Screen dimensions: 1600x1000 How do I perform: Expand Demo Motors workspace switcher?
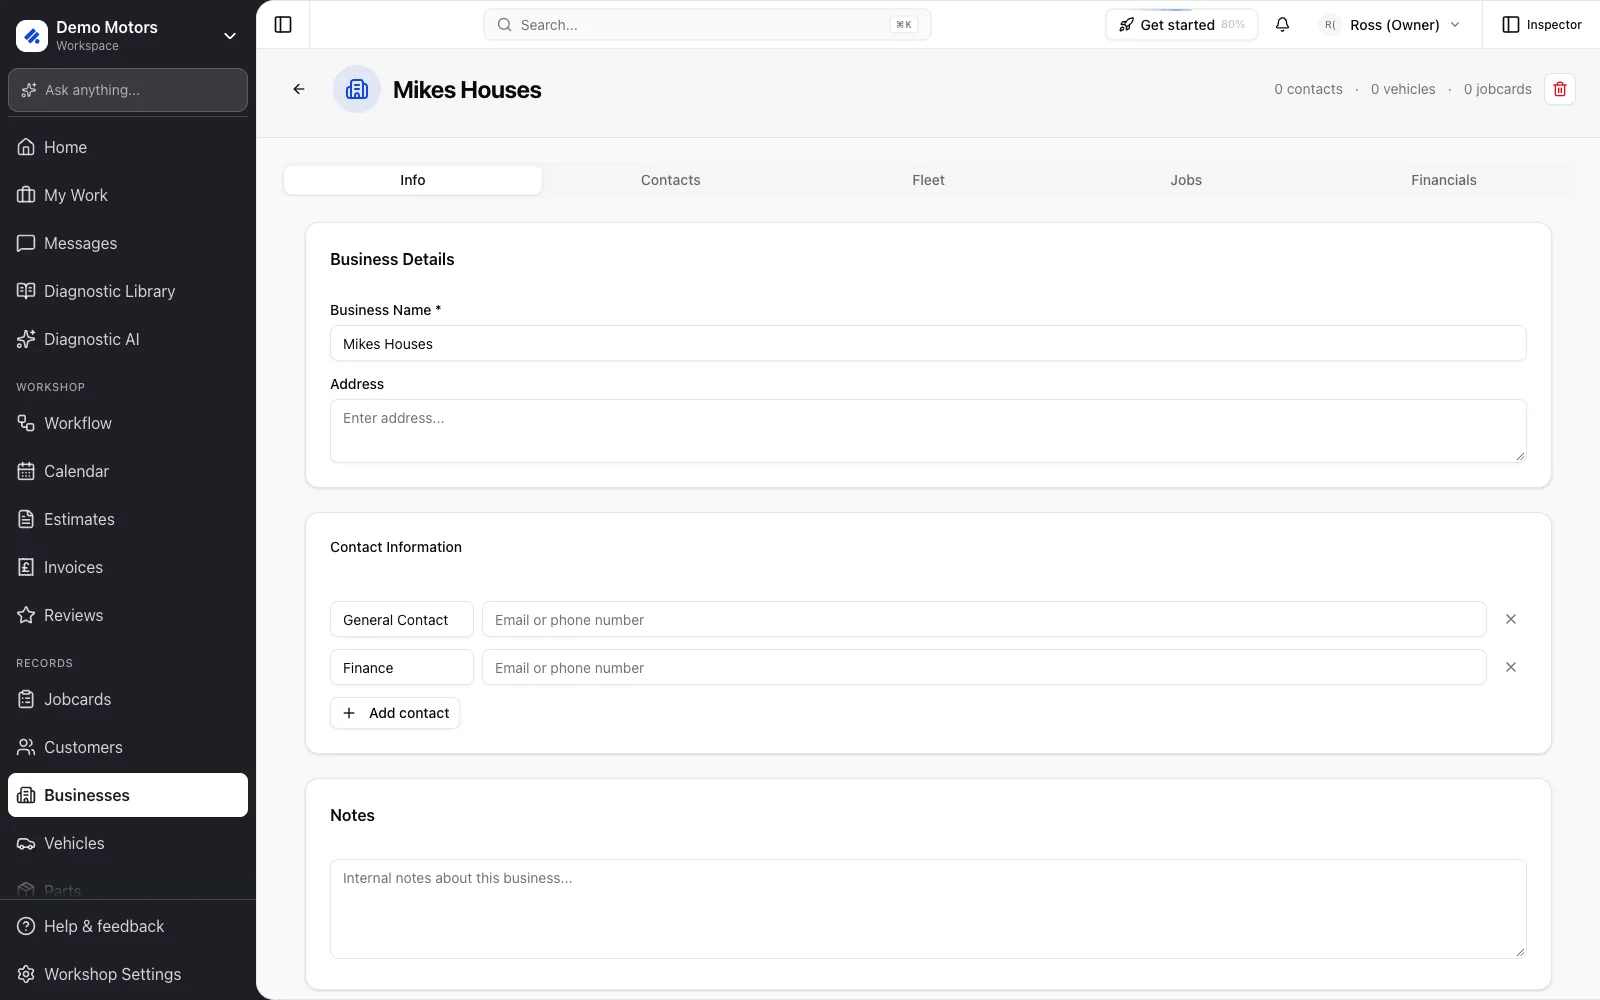pos(128,35)
